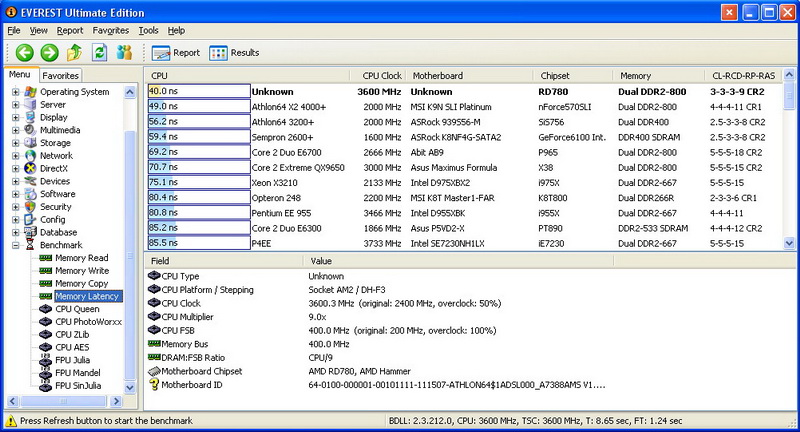
Task: Expand the Display tree node
Action: pos(16,117)
